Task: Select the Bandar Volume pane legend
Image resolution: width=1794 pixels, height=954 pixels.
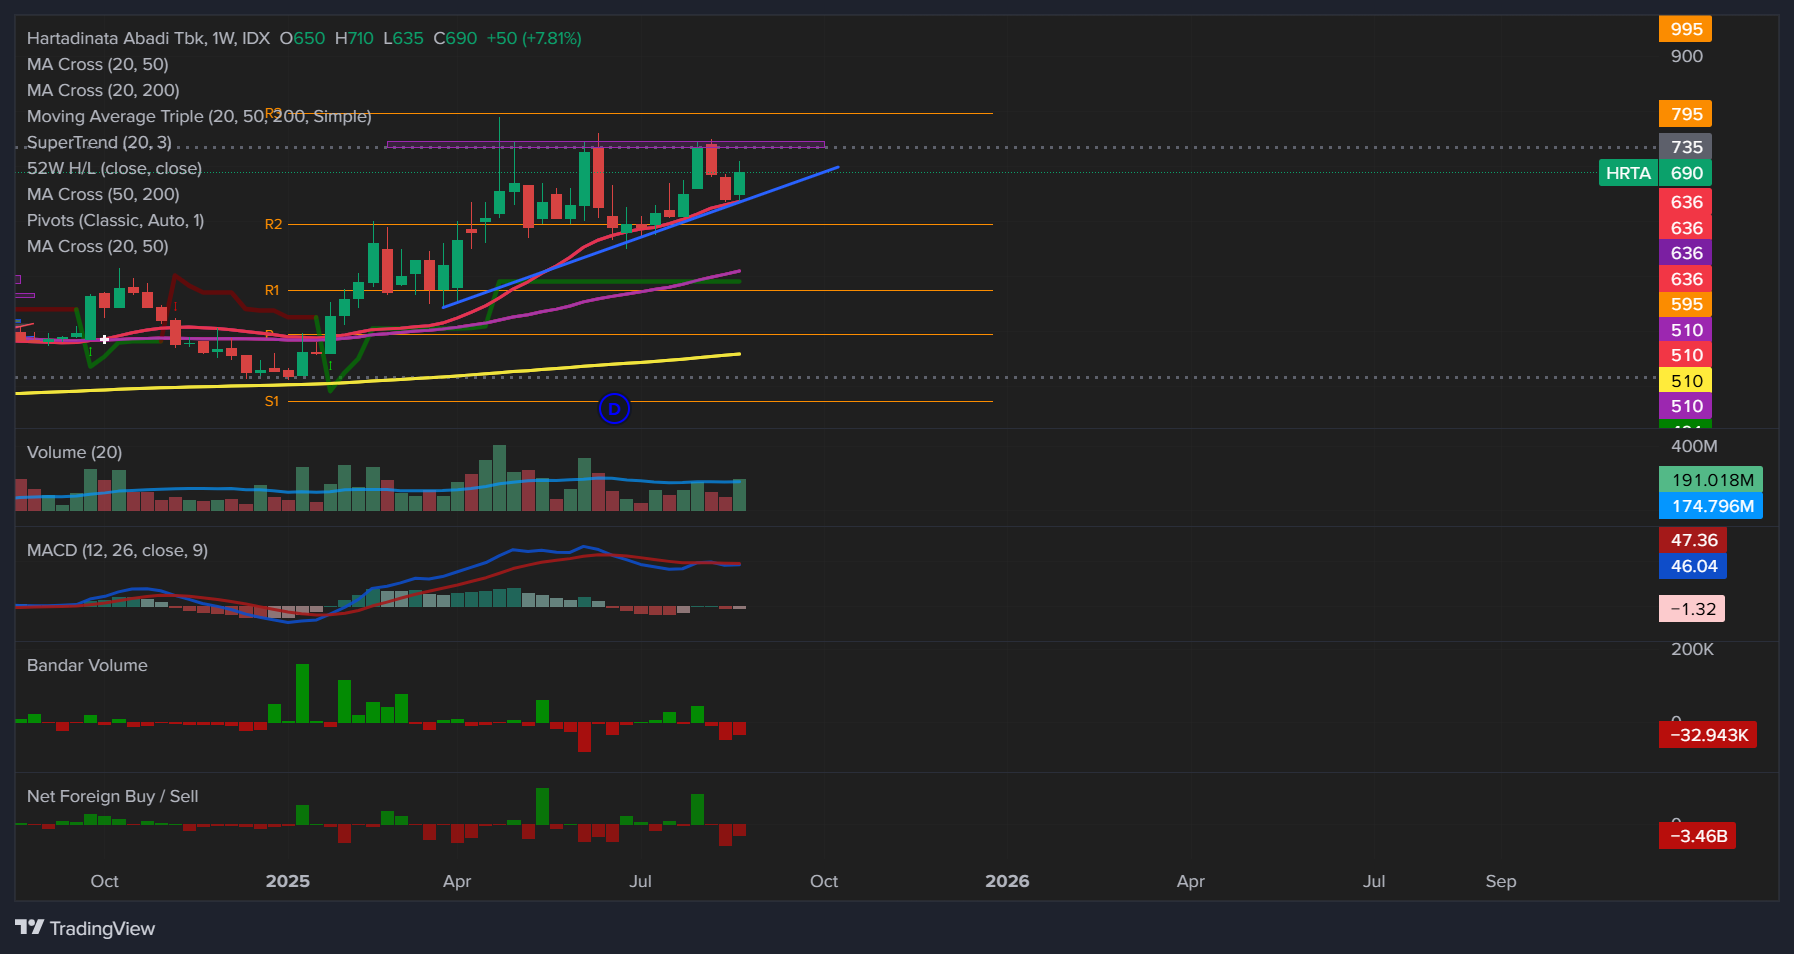Action: pyautogui.click(x=87, y=665)
